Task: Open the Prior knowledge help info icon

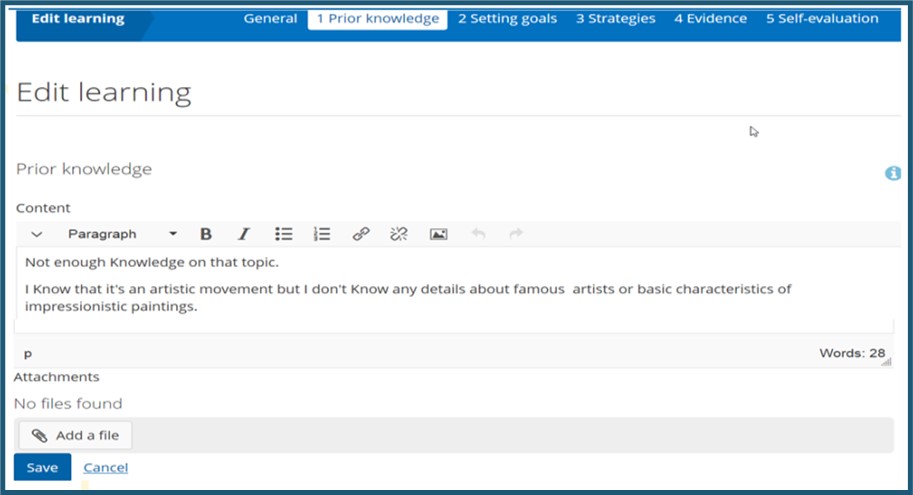Action: click(x=893, y=173)
